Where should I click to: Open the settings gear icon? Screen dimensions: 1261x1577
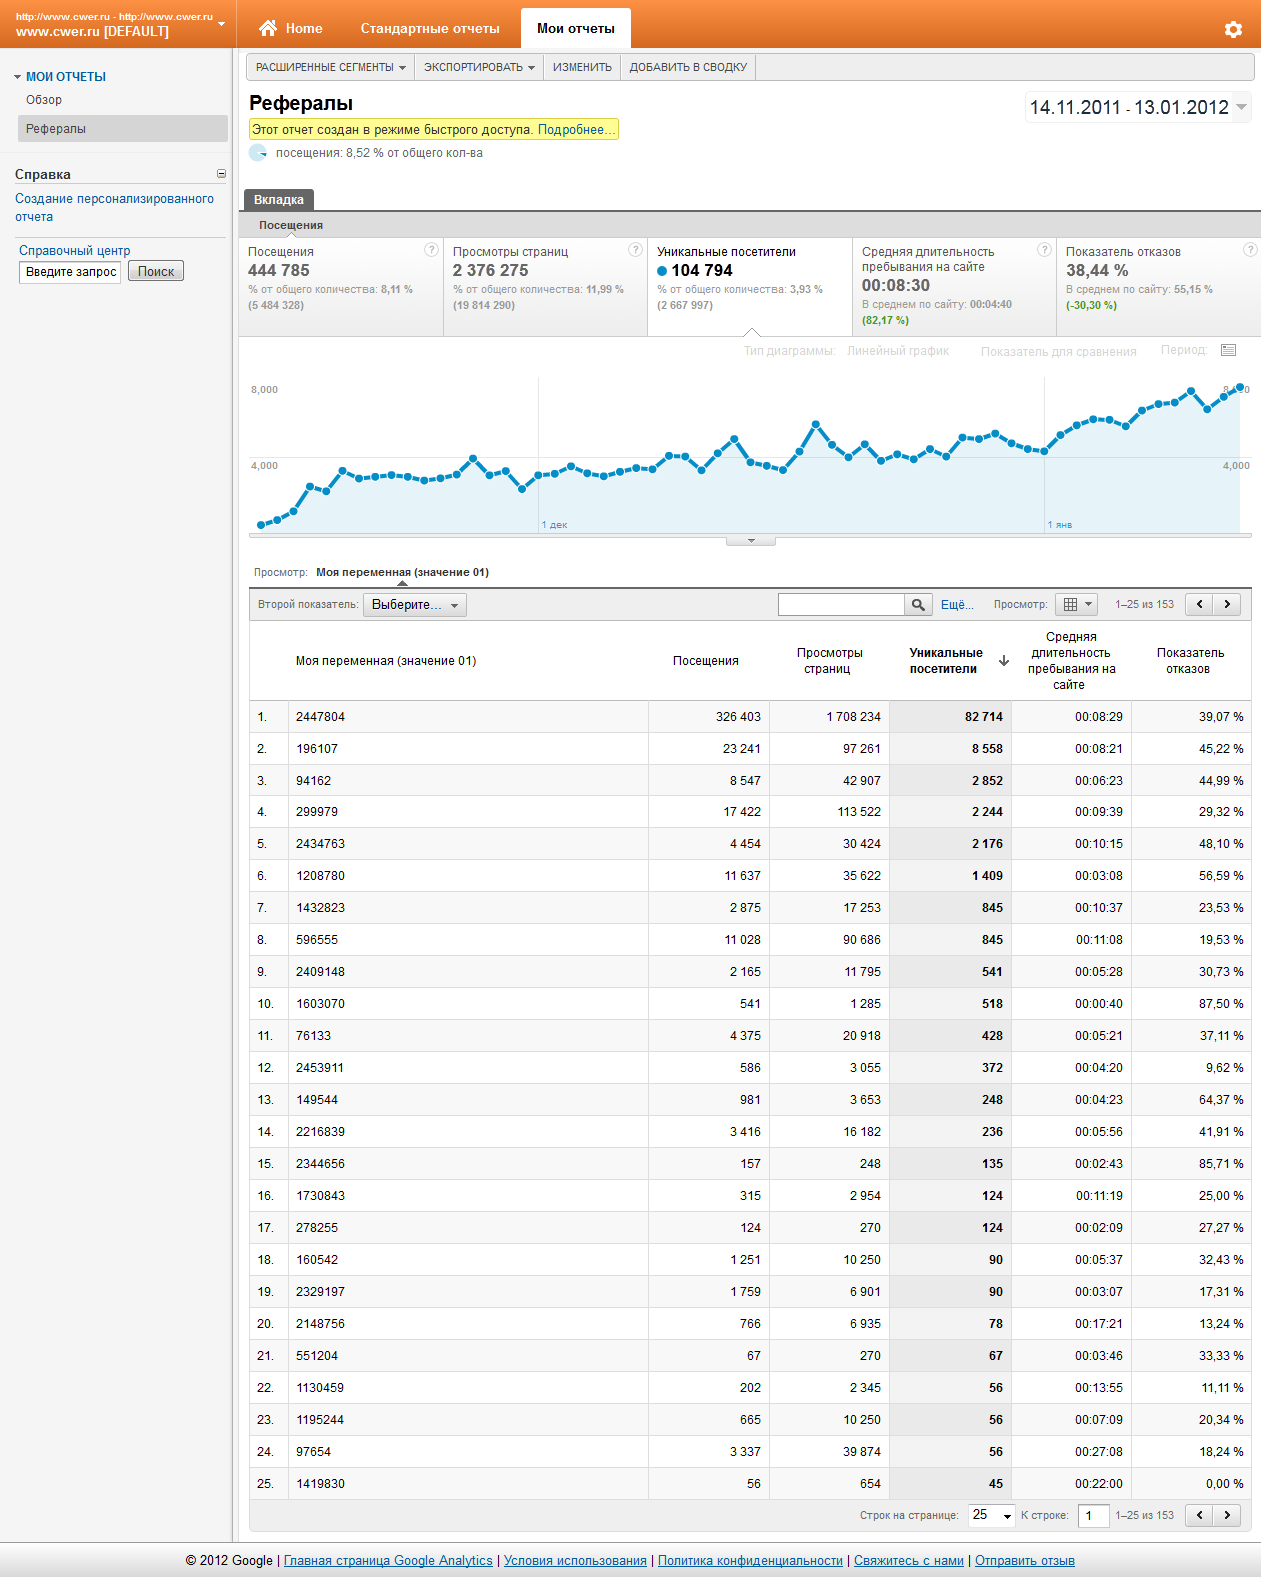[1233, 29]
